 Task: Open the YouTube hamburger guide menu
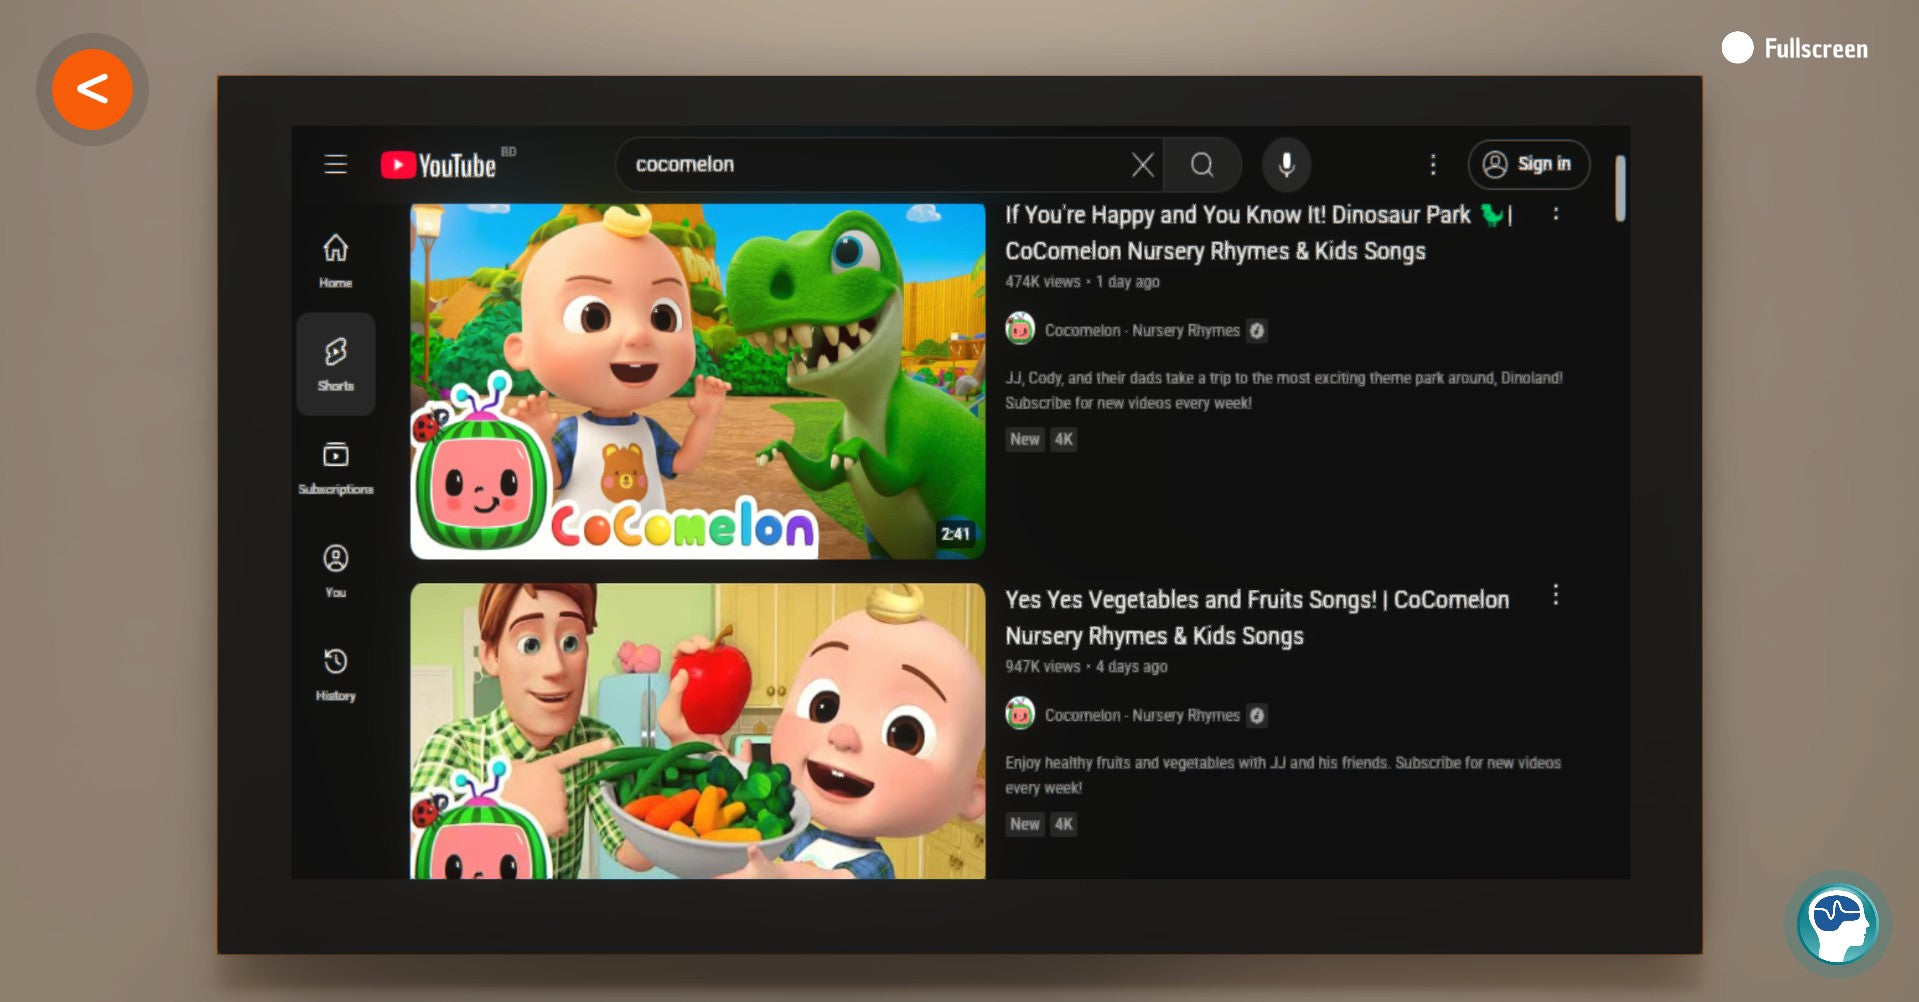tap(336, 164)
